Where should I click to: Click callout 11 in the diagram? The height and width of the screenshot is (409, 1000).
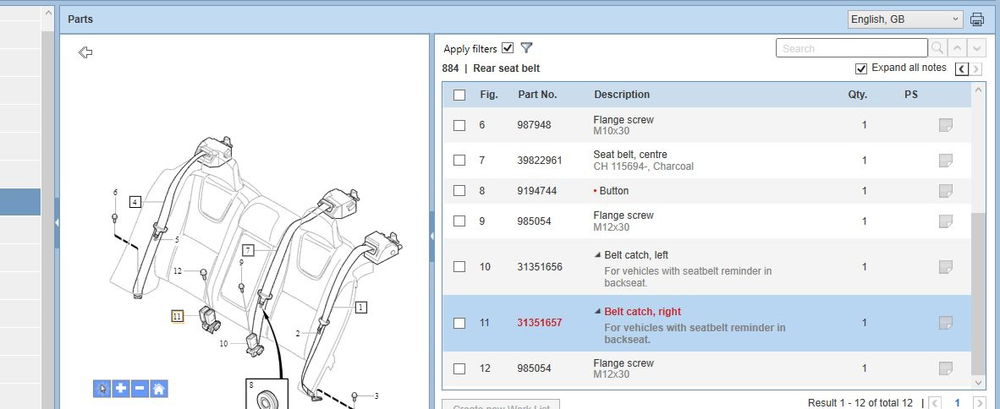point(177,316)
